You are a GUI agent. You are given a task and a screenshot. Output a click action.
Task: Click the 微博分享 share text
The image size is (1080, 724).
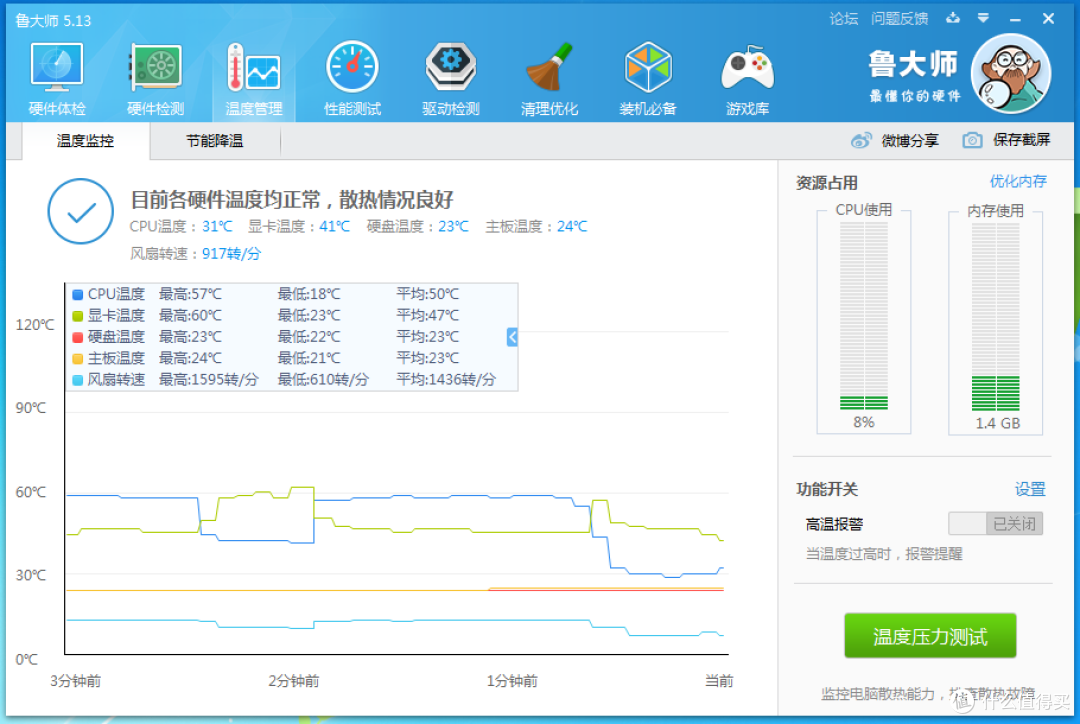tap(910, 141)
